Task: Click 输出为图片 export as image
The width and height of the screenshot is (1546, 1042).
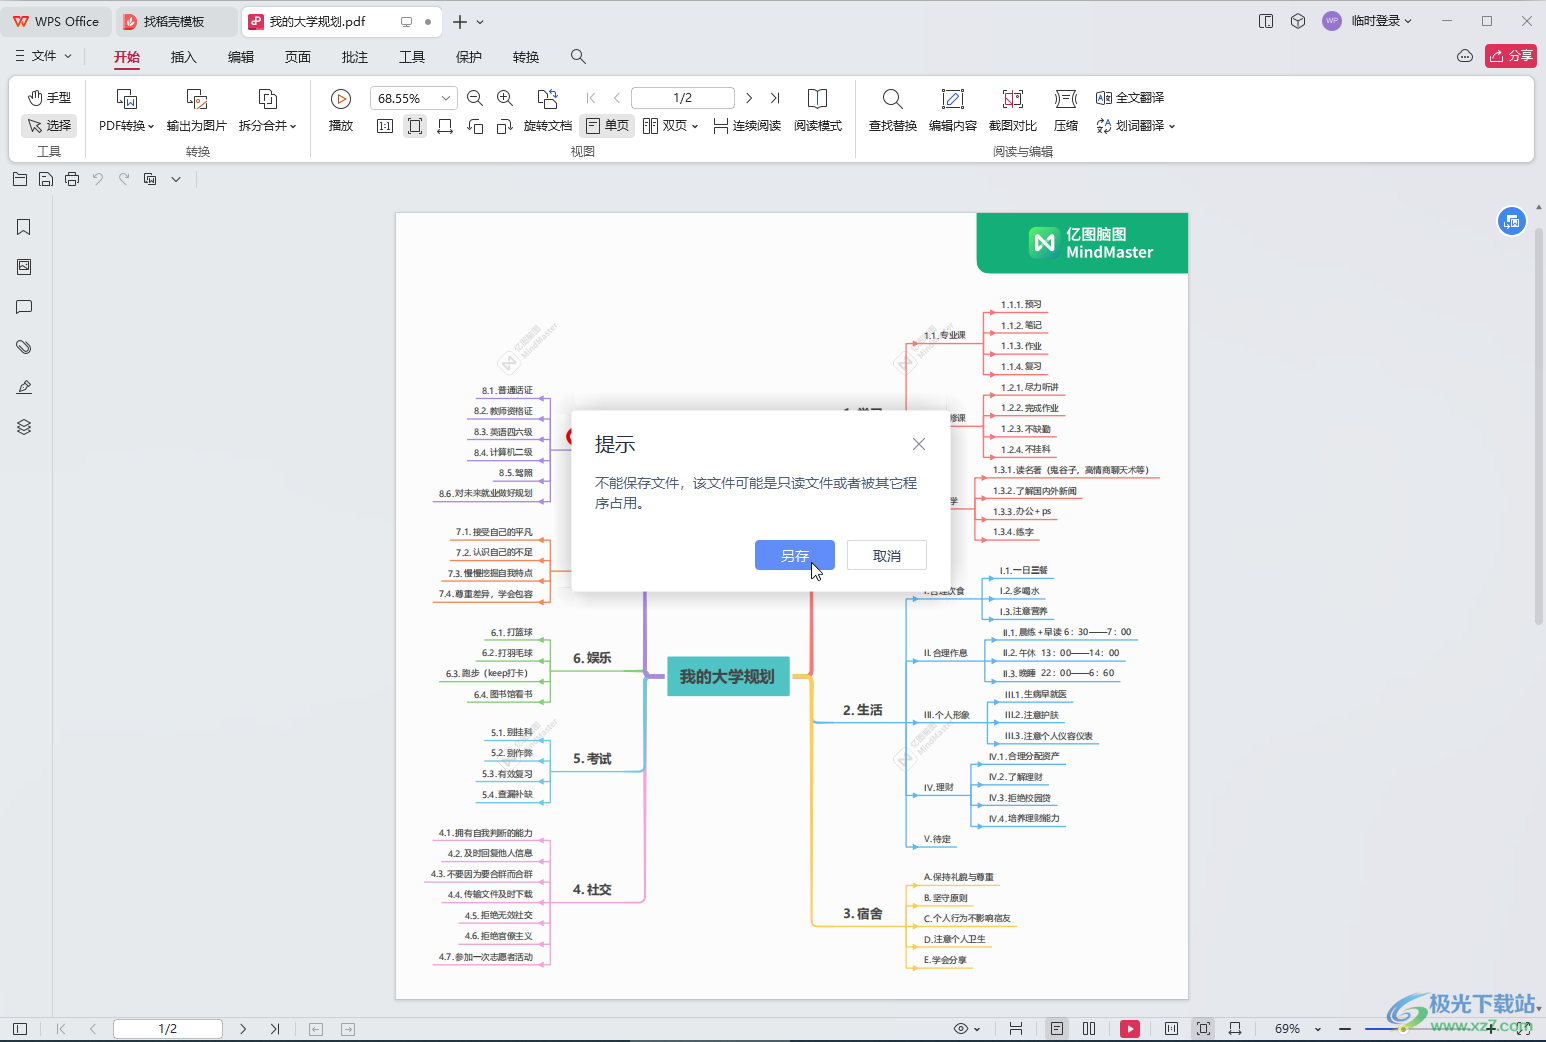Action: (x=197, y=110)
